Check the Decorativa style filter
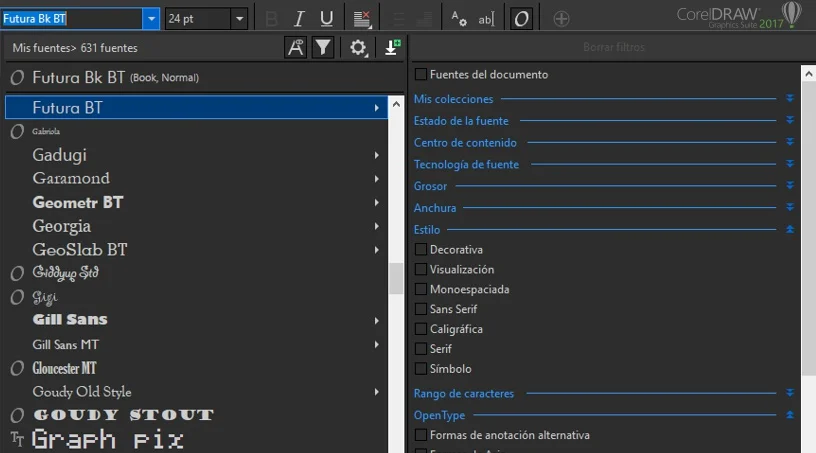816x453 pixels. coord(420,249)
